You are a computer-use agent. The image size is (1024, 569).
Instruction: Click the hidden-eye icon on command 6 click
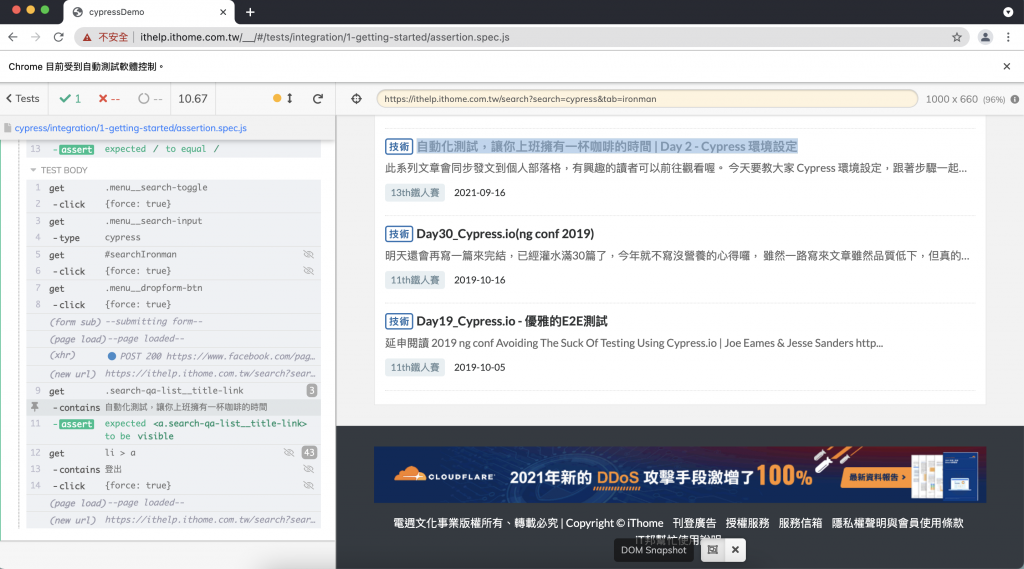pyautogui.click(x=308, y=270)
